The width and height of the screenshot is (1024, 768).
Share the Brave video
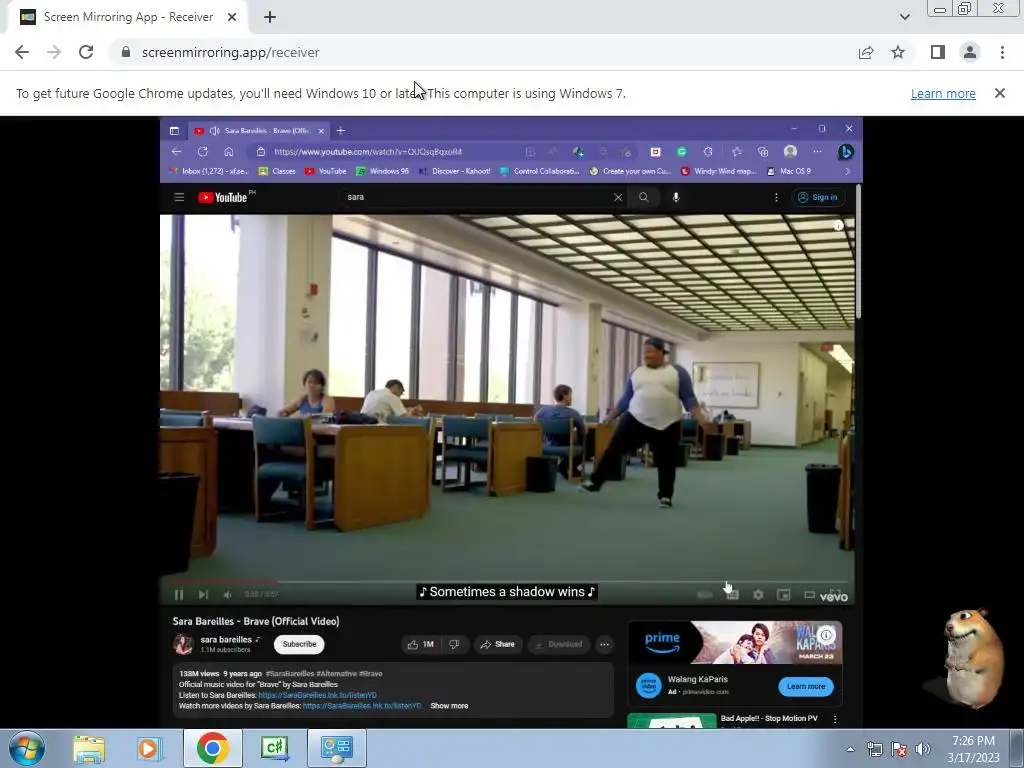(498, 645)
